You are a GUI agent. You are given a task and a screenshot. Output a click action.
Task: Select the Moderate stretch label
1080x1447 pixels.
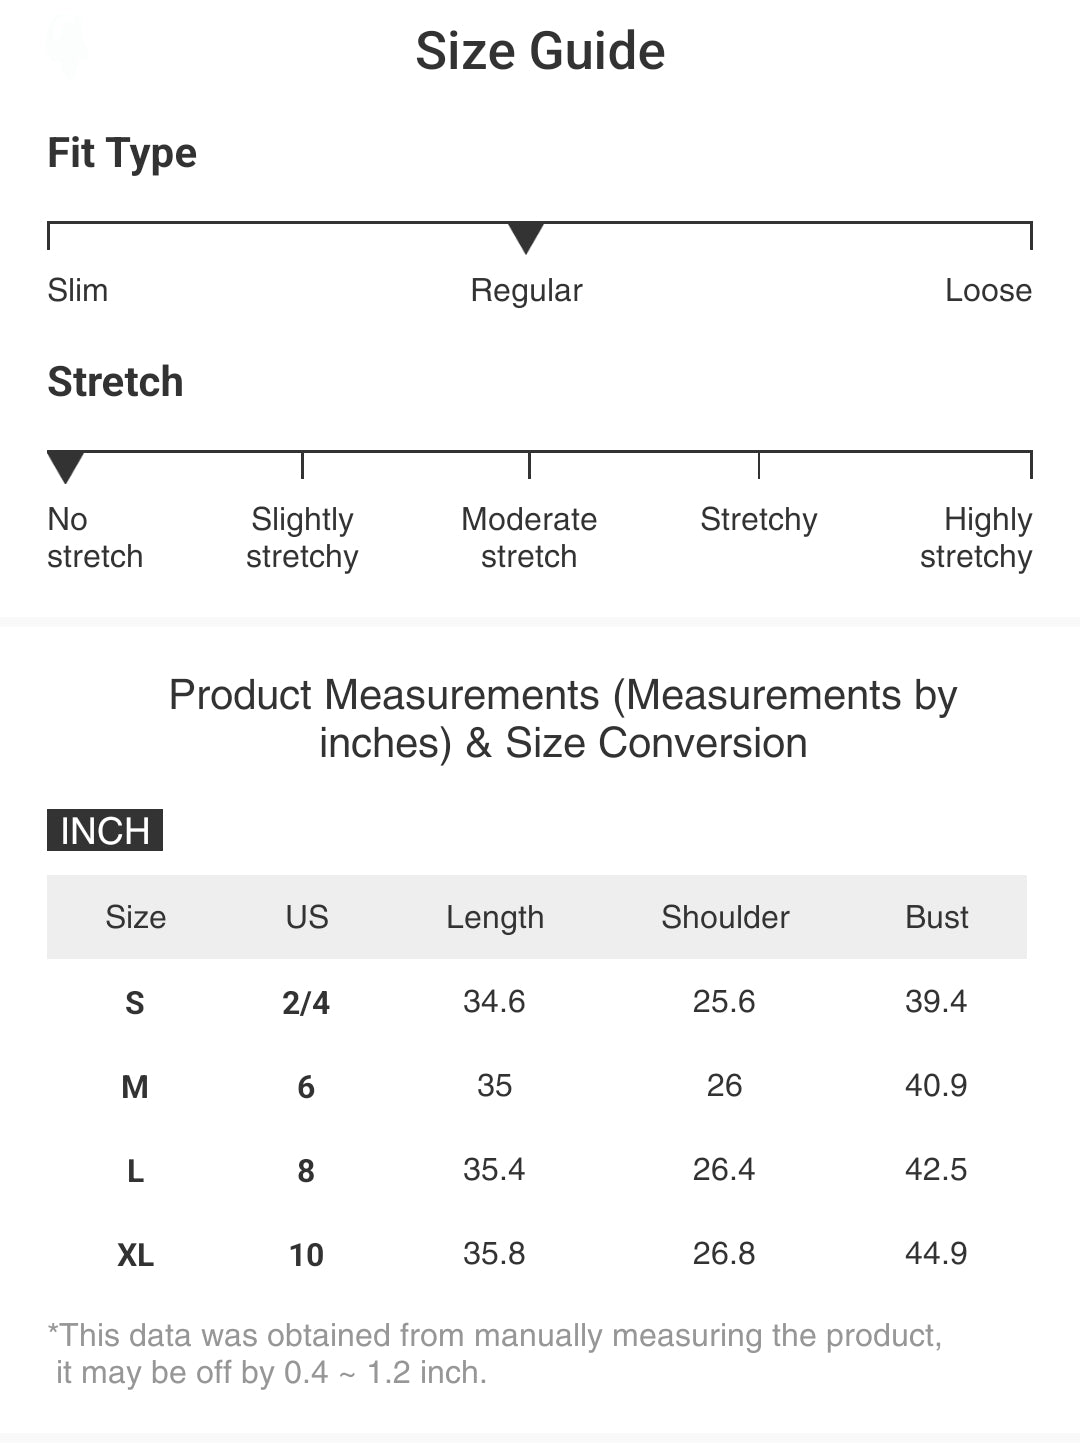pos(529,538)
